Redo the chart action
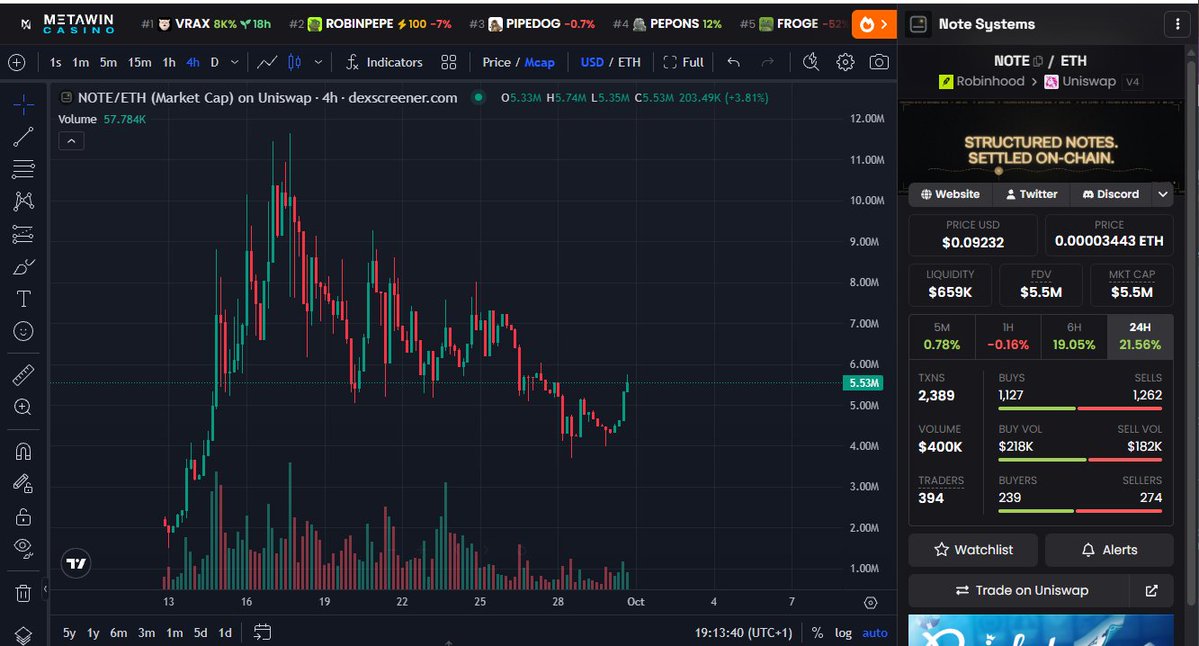Screen dimensions: 1199x646 click(x=767, y=63)
